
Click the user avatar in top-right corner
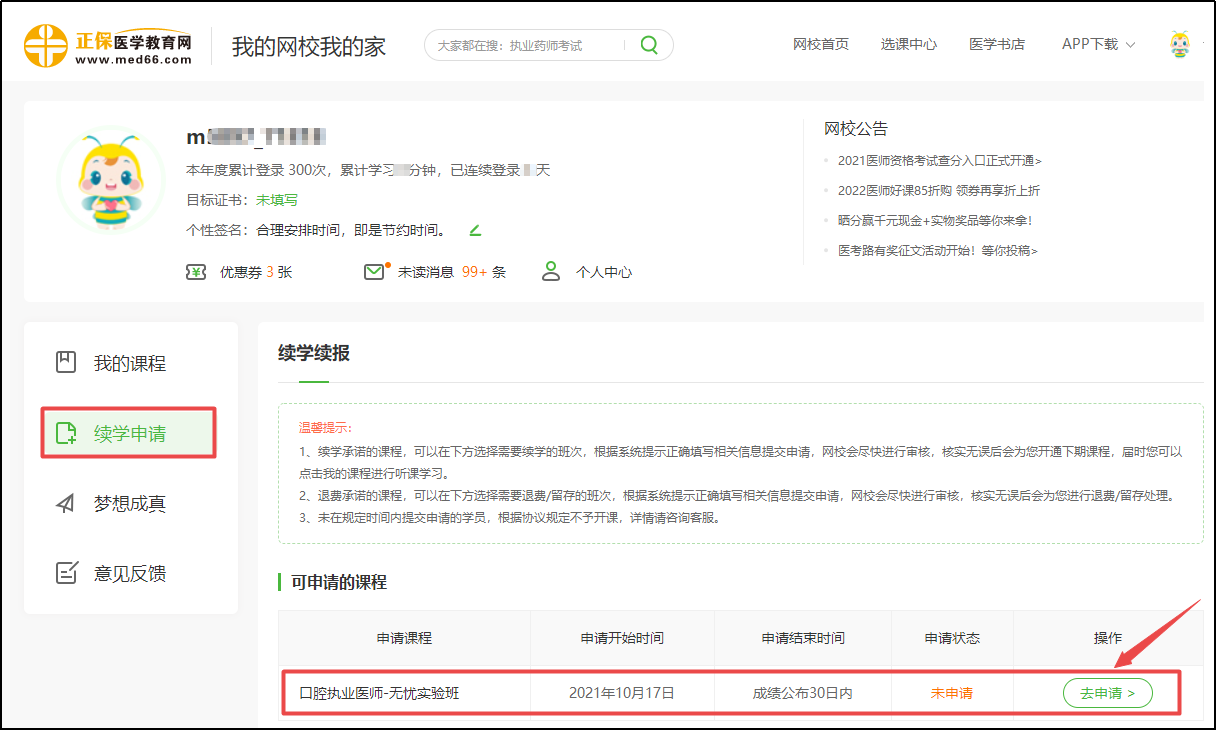1180,43
